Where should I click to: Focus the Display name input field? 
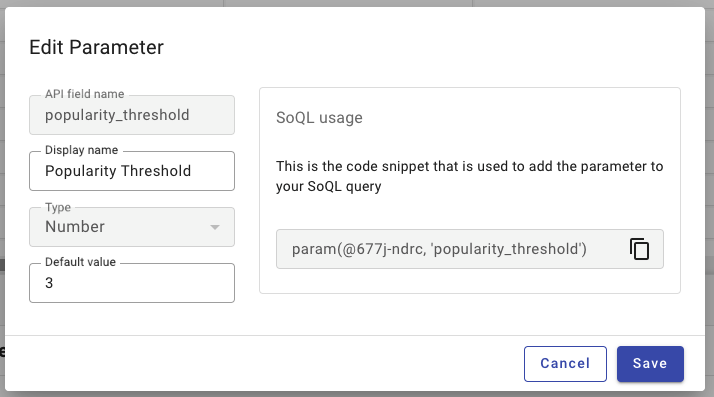[x=132, y=171]
